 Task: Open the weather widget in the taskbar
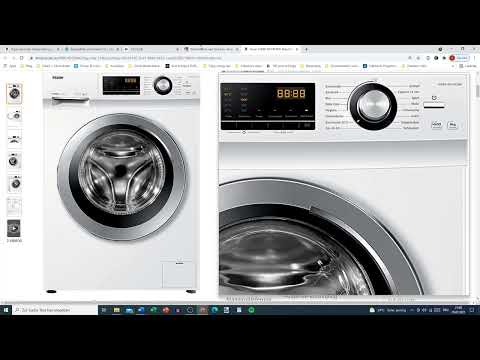(x=388, y=310)
